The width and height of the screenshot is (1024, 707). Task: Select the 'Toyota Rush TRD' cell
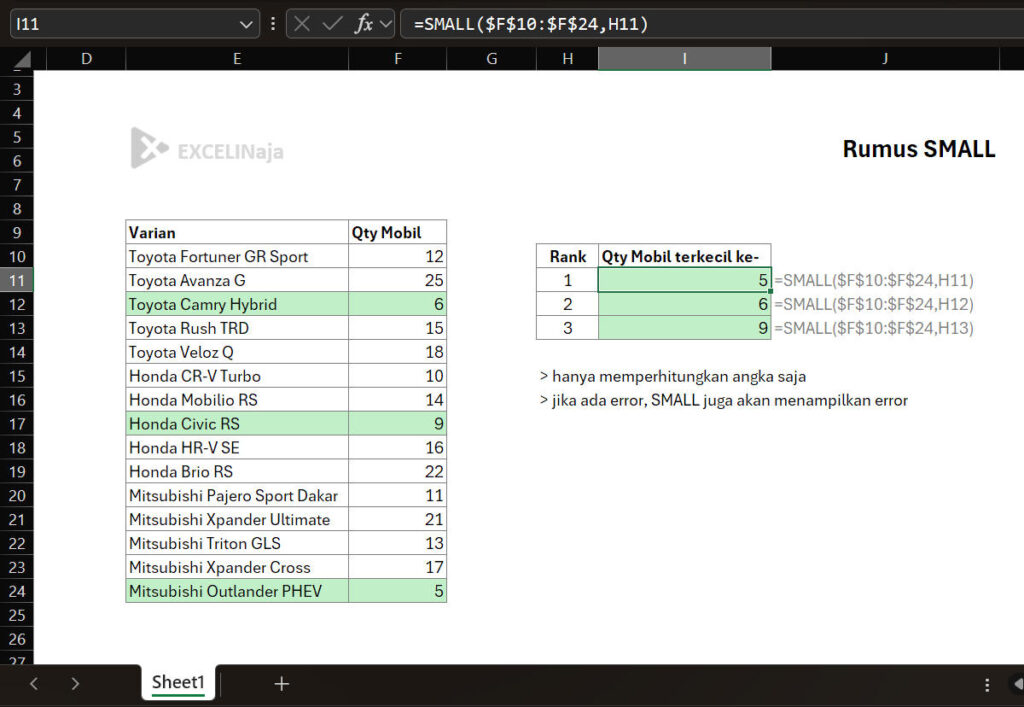237,328
